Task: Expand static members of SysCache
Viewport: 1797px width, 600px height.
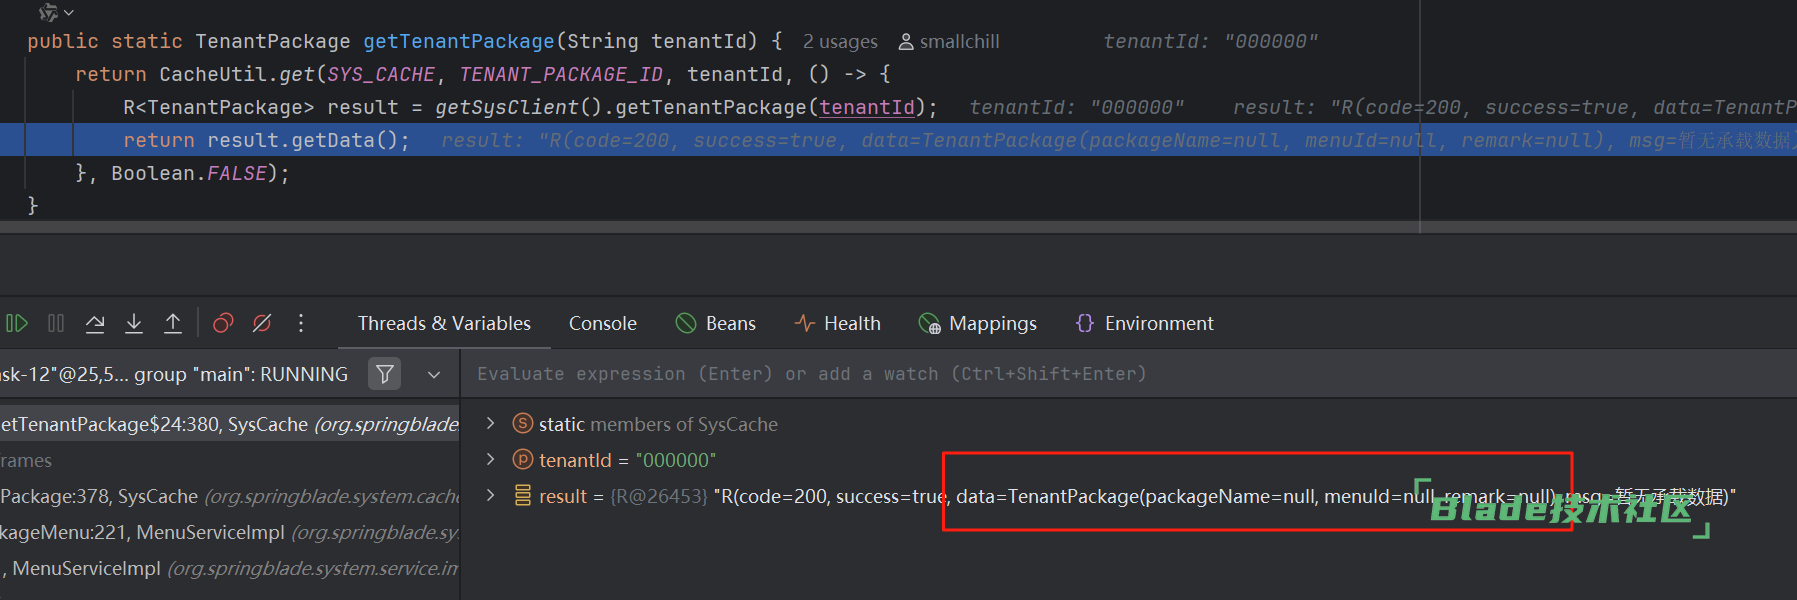Action: pos(490,423)
